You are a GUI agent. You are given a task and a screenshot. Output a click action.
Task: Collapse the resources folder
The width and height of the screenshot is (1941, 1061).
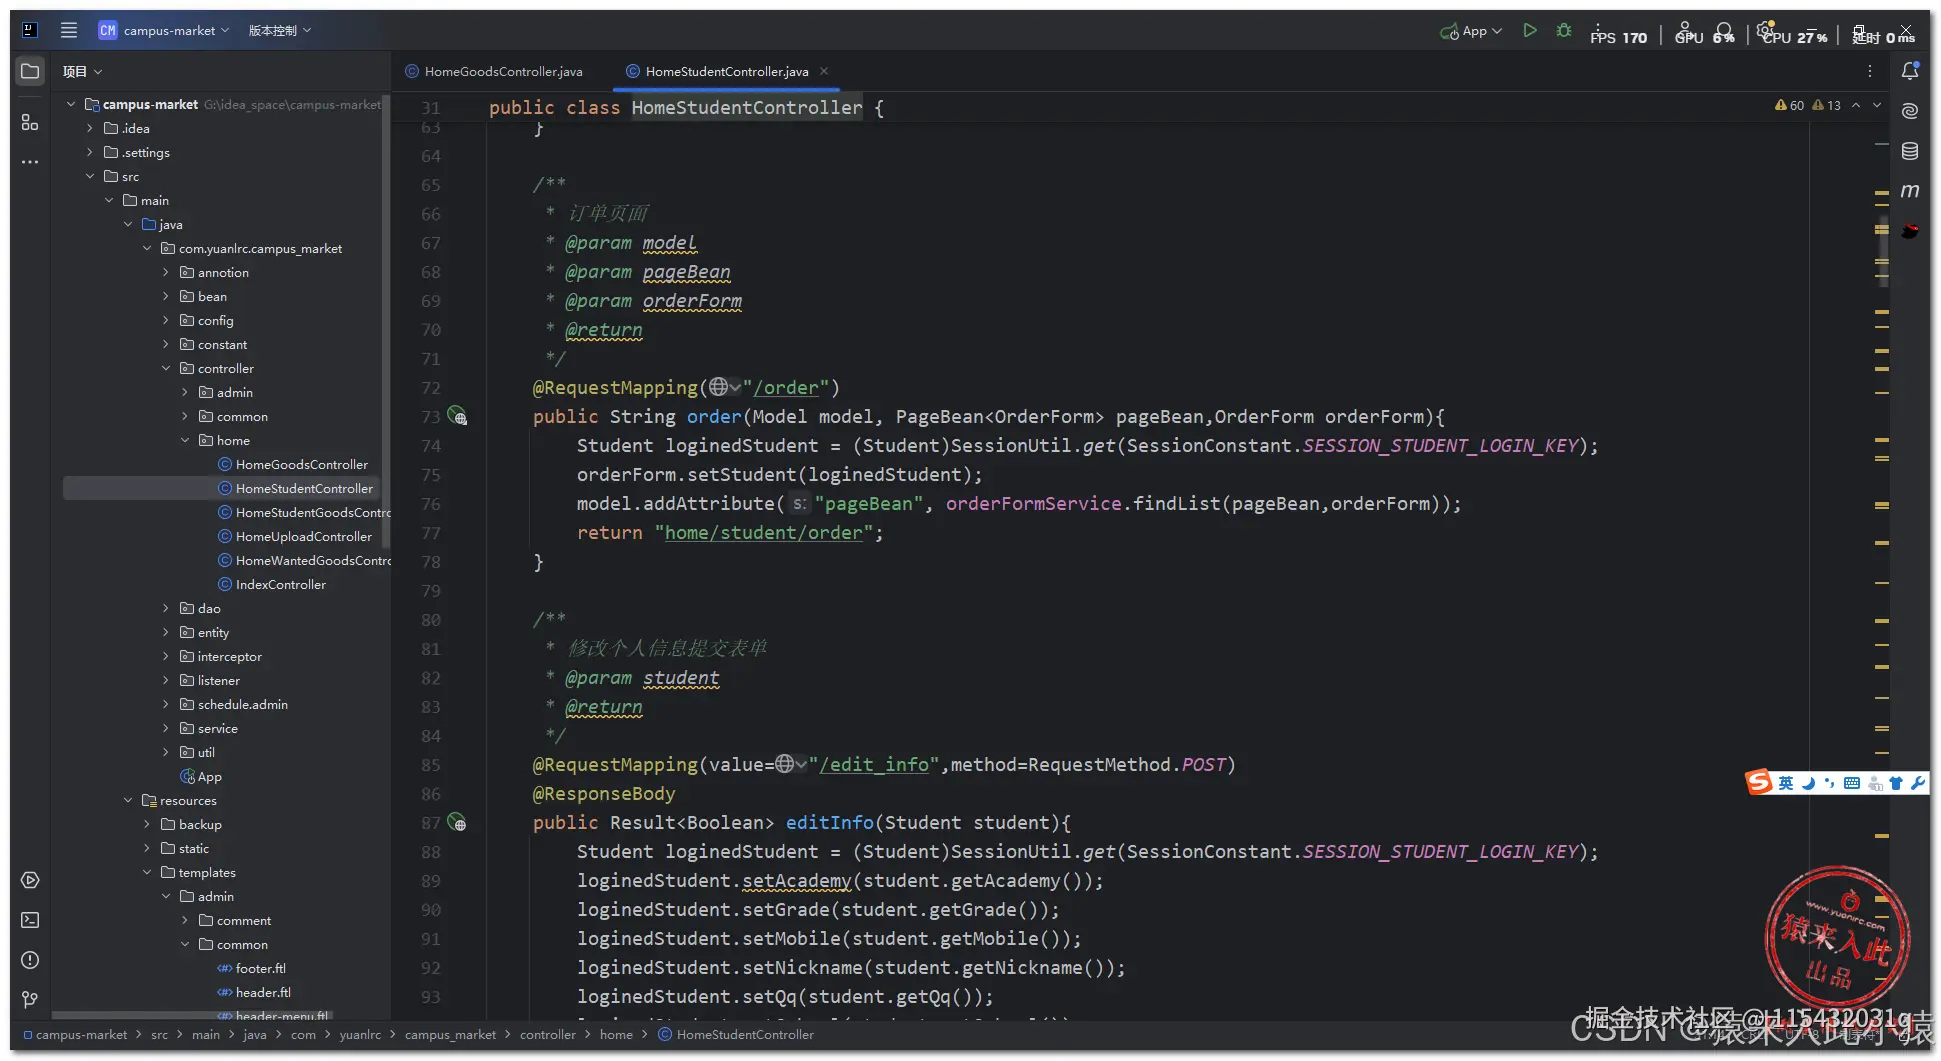coord(128,800)
